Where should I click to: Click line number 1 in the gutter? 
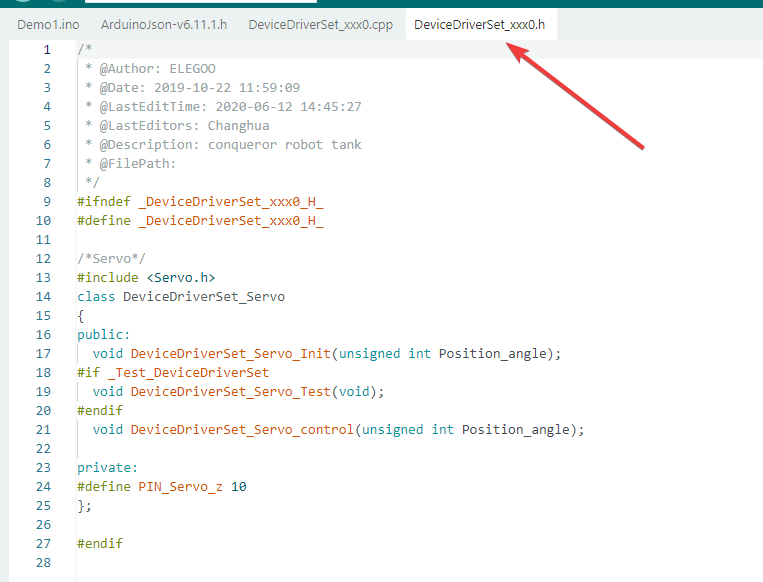(x=47, y=50)
